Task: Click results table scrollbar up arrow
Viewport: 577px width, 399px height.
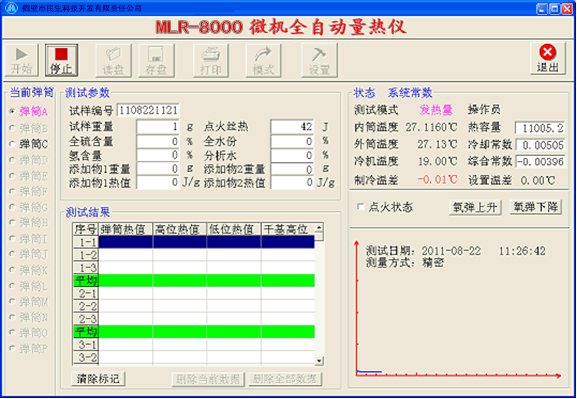Action: click(x=319, y=227)
